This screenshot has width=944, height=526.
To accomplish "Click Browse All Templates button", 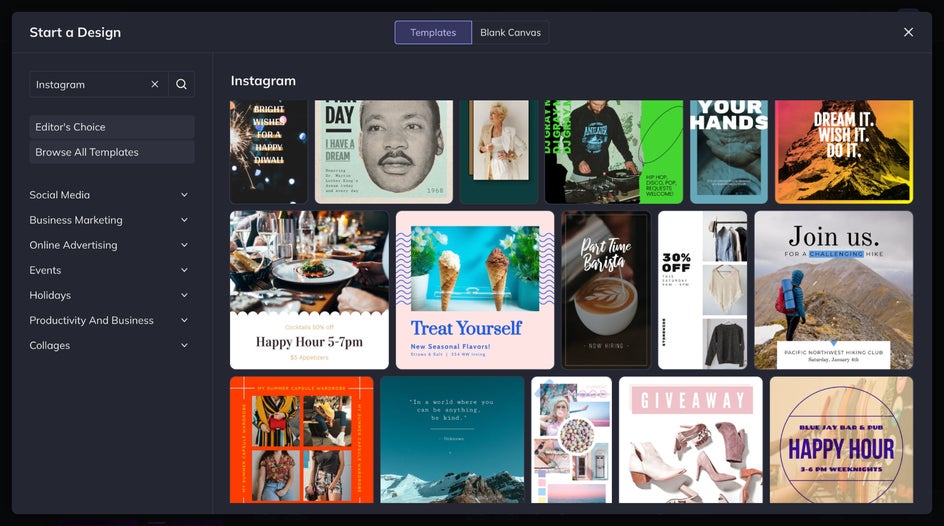I will (111, 152).
